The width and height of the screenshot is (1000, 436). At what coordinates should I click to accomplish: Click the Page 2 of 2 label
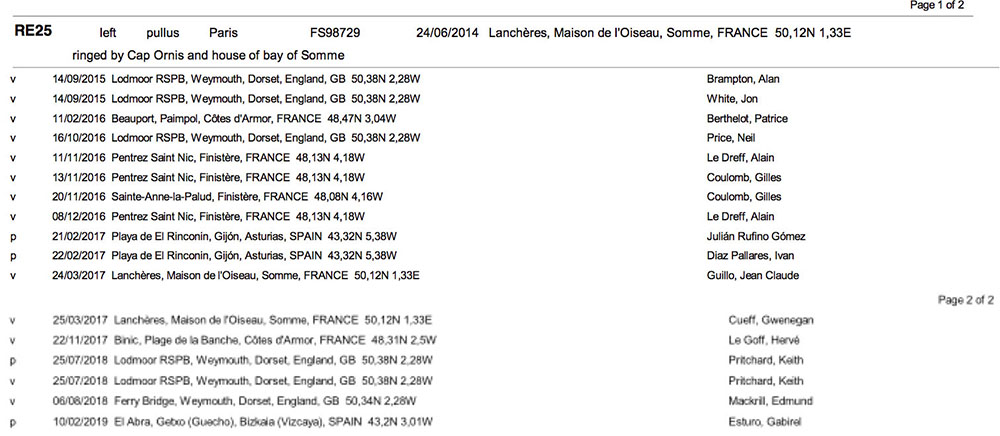(966, 300)
